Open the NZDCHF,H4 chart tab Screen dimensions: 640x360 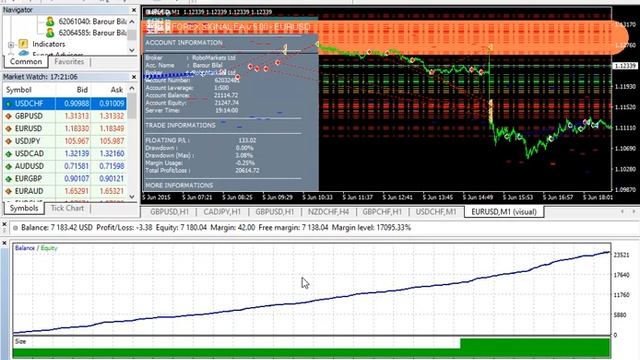[329, 212]
